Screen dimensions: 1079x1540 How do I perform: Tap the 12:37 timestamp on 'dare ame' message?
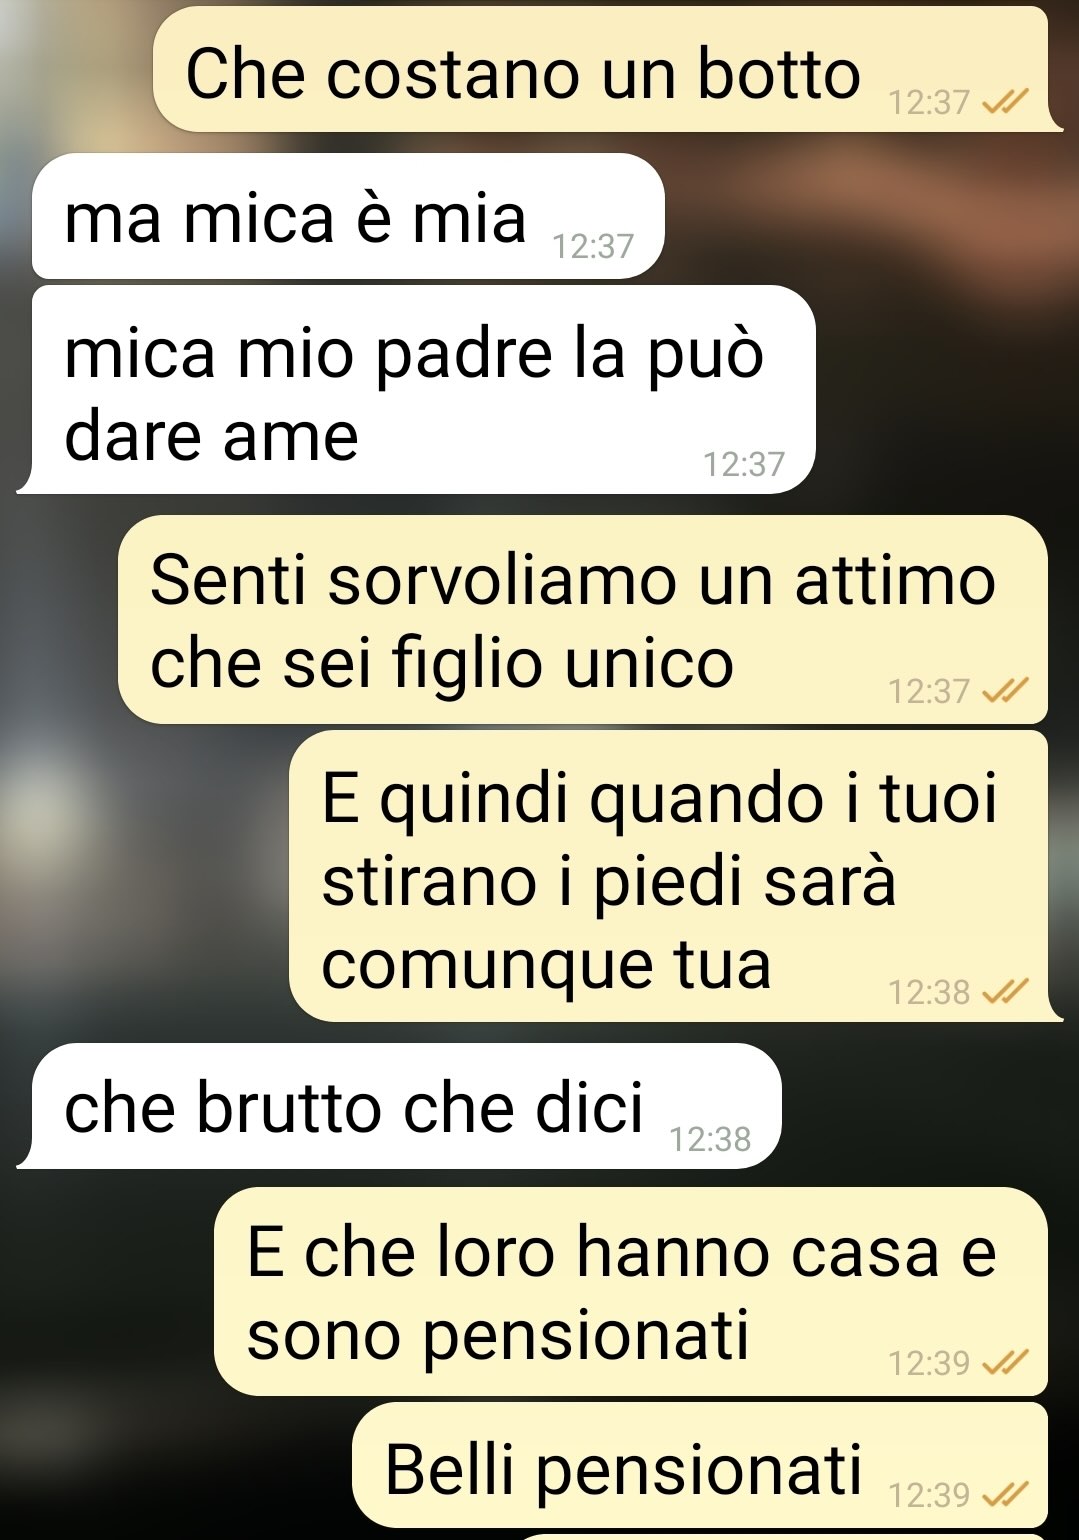click(x=744, y=464)
